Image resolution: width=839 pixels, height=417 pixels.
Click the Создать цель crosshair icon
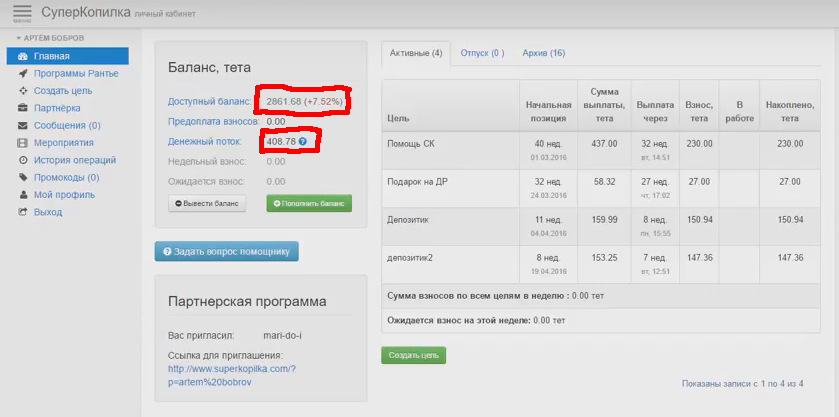[23, 91]
